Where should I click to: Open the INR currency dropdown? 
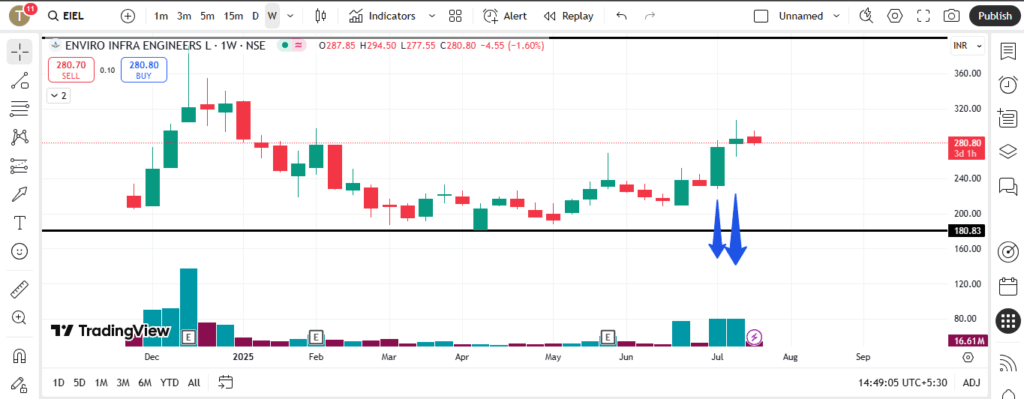click(x=967, y=46)
